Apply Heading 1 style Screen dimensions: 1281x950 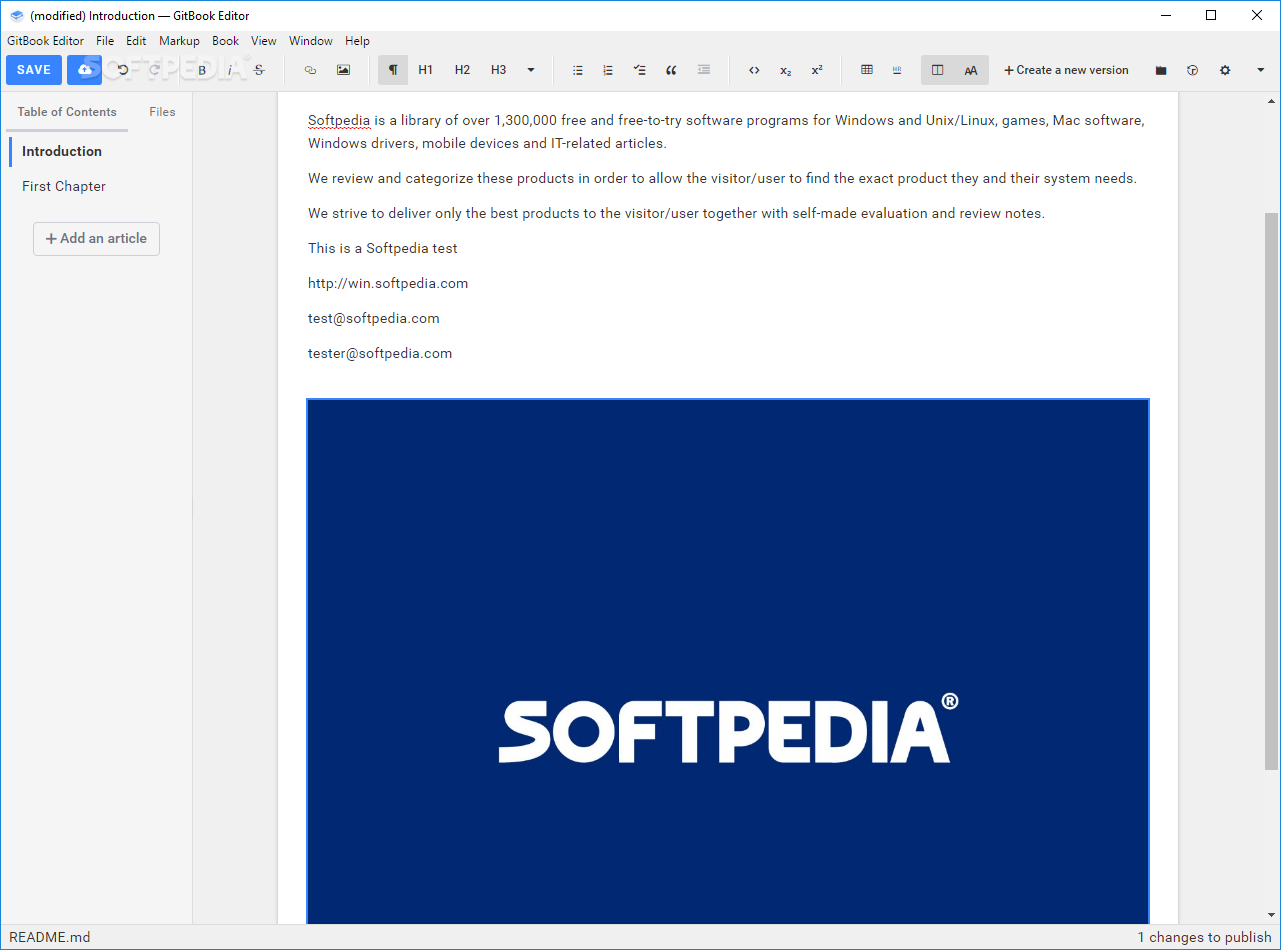point(426,70)
